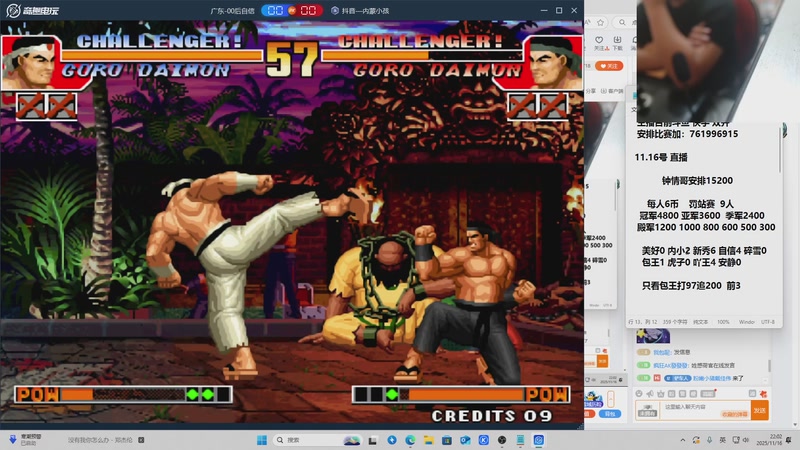Screen dimensions: 800x450
Task: Open the blue K app on taskbar
Action: (x=484, y=440)
